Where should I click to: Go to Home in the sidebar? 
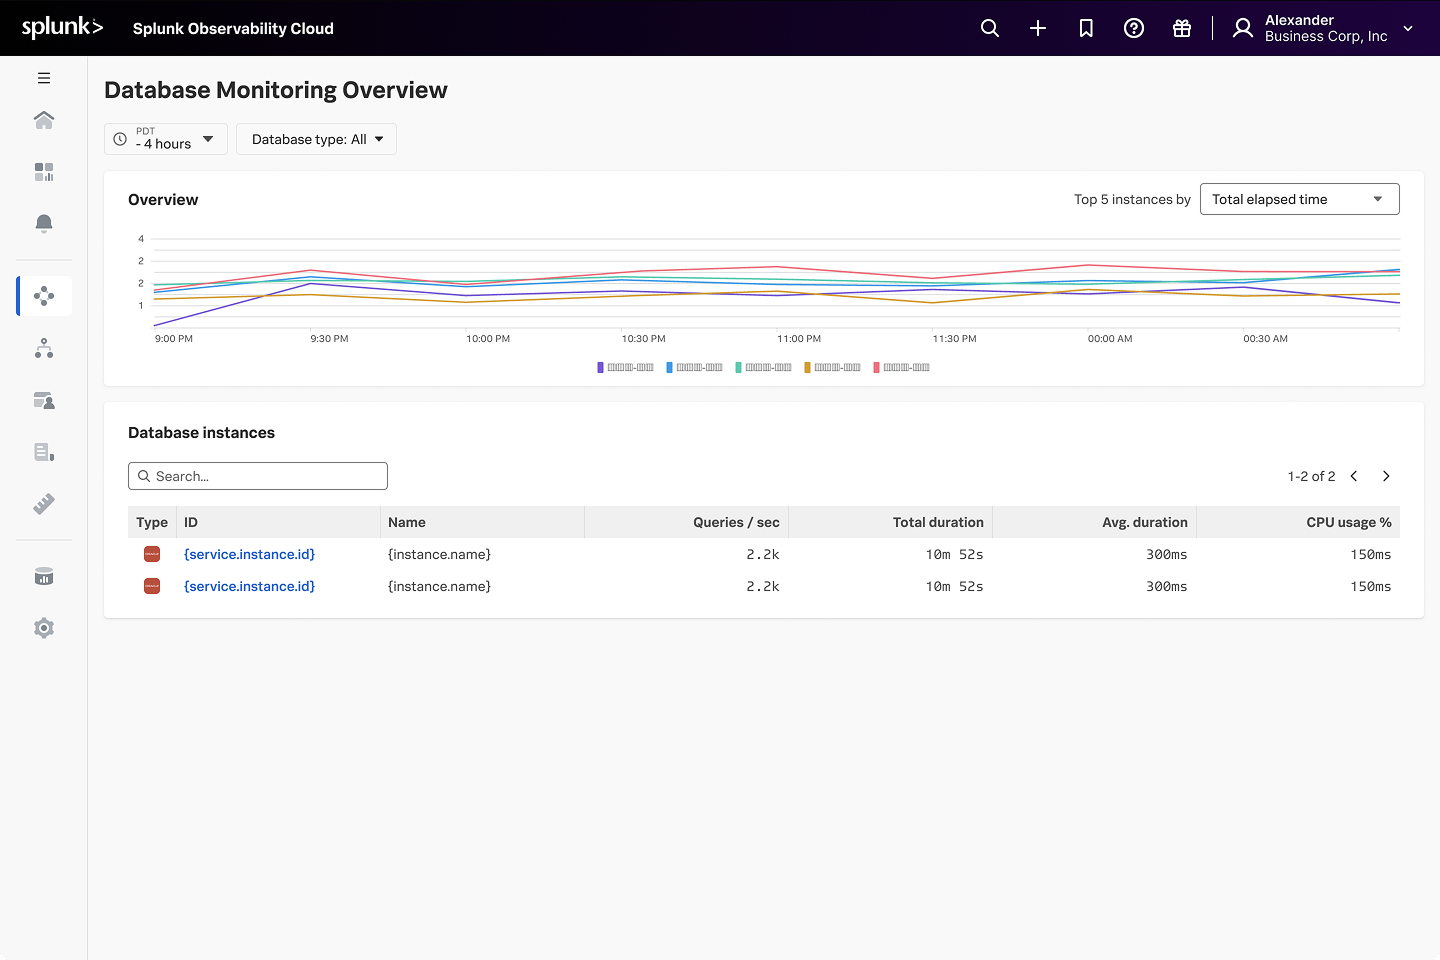click(44, 120)
